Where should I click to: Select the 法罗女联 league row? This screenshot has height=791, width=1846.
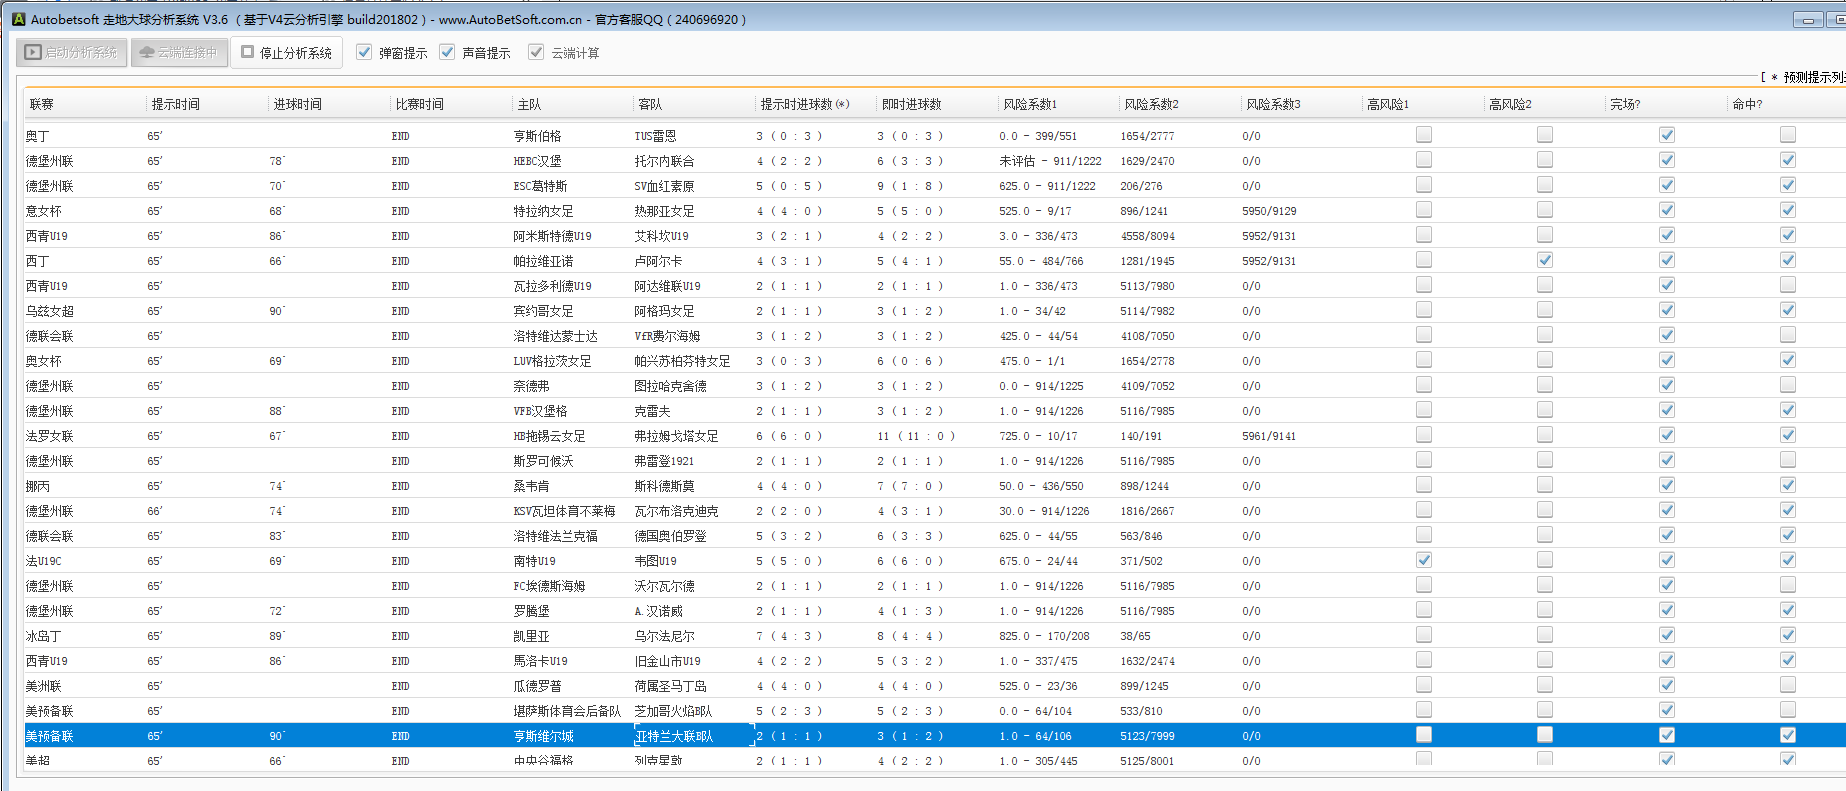click(x=50, y=436)
